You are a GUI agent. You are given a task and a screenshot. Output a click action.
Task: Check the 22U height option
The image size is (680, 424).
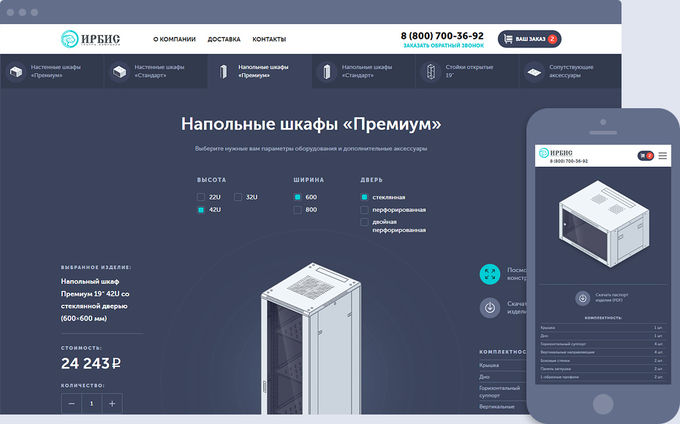201,197
